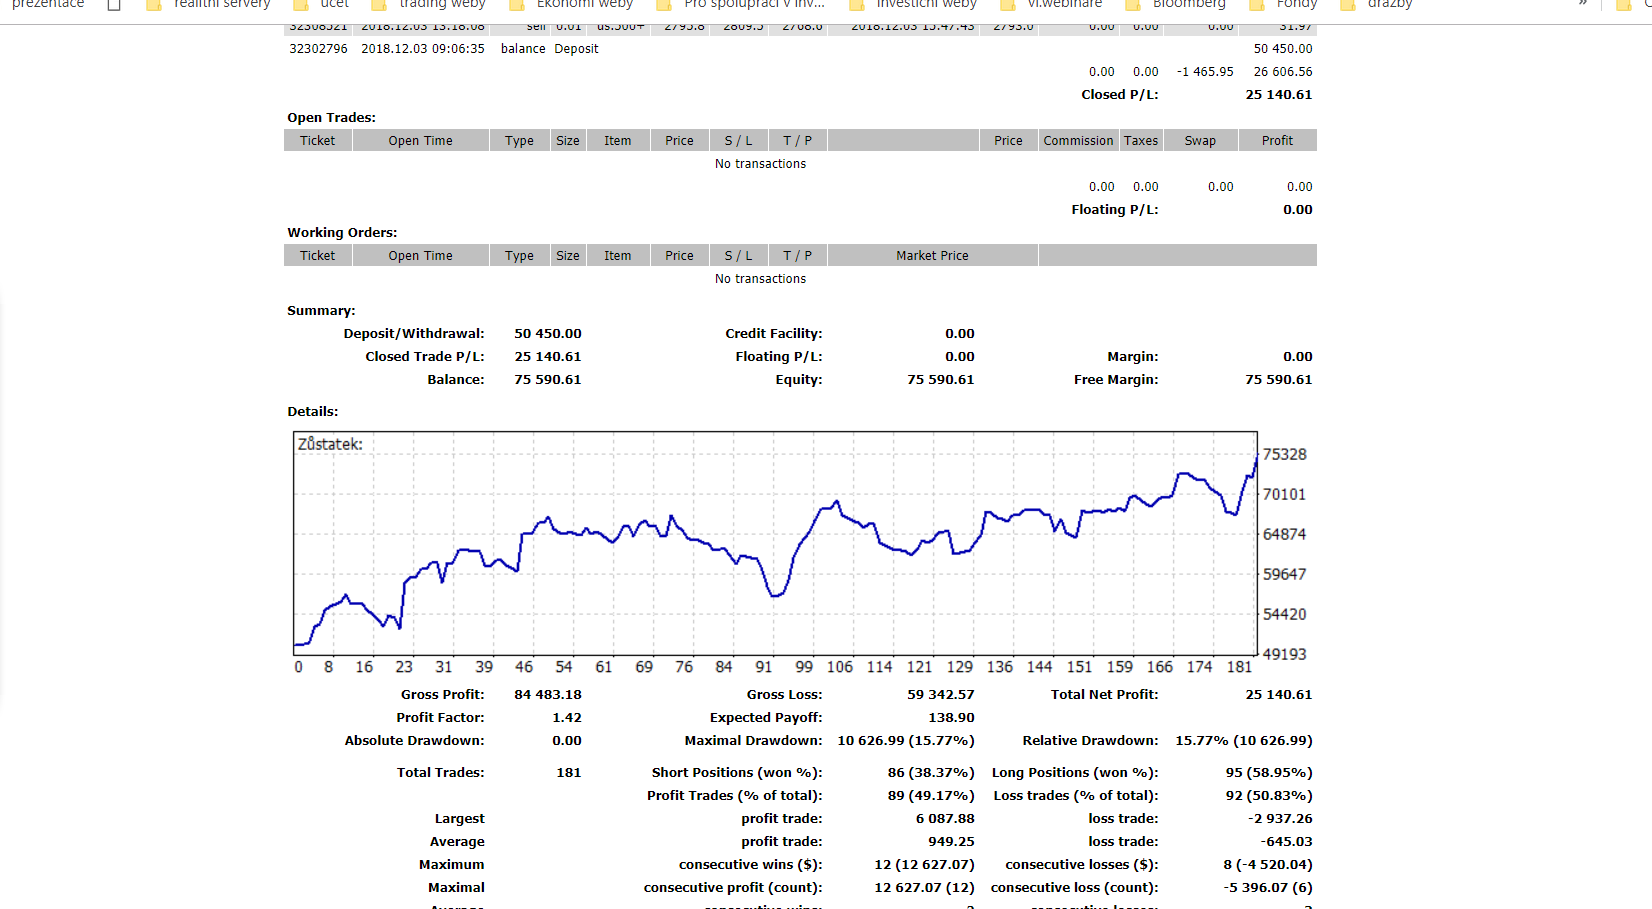The image size is (1652, 909).
Task: Click the Market Price header in Working Orders
Action: point(932,256)
